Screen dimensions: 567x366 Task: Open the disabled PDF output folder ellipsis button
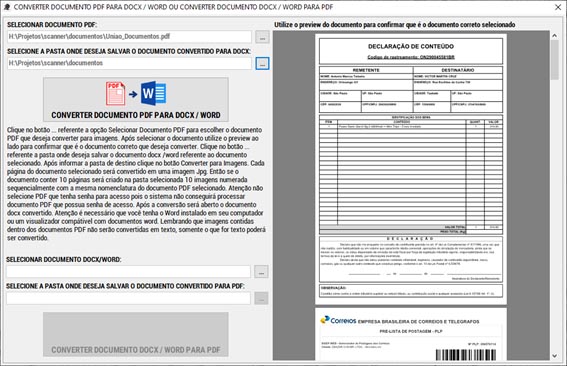click(x=261, y=298)
